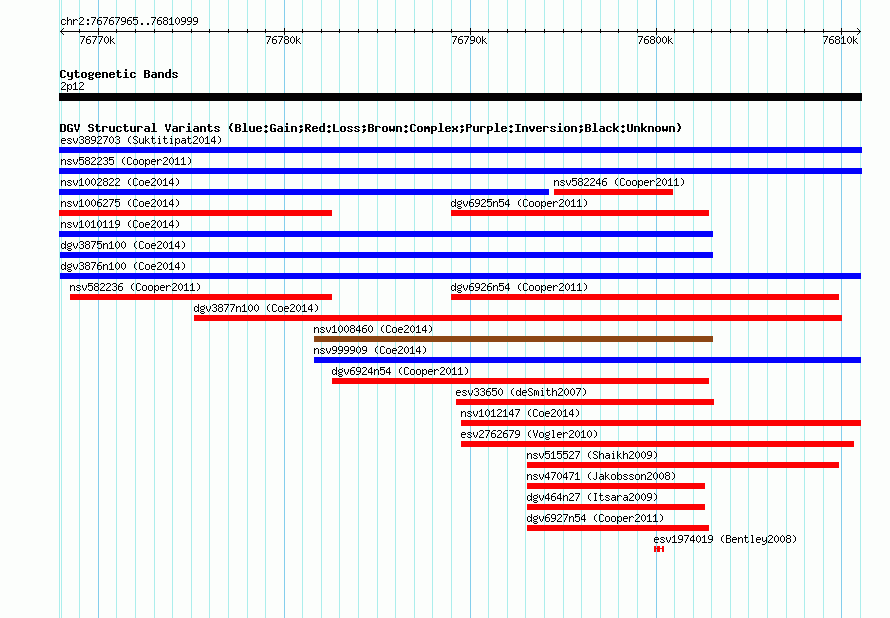Click the red bar under dgv6926n54
The height and width of the screenshot is (618, 890).
[x=645, y=297]
